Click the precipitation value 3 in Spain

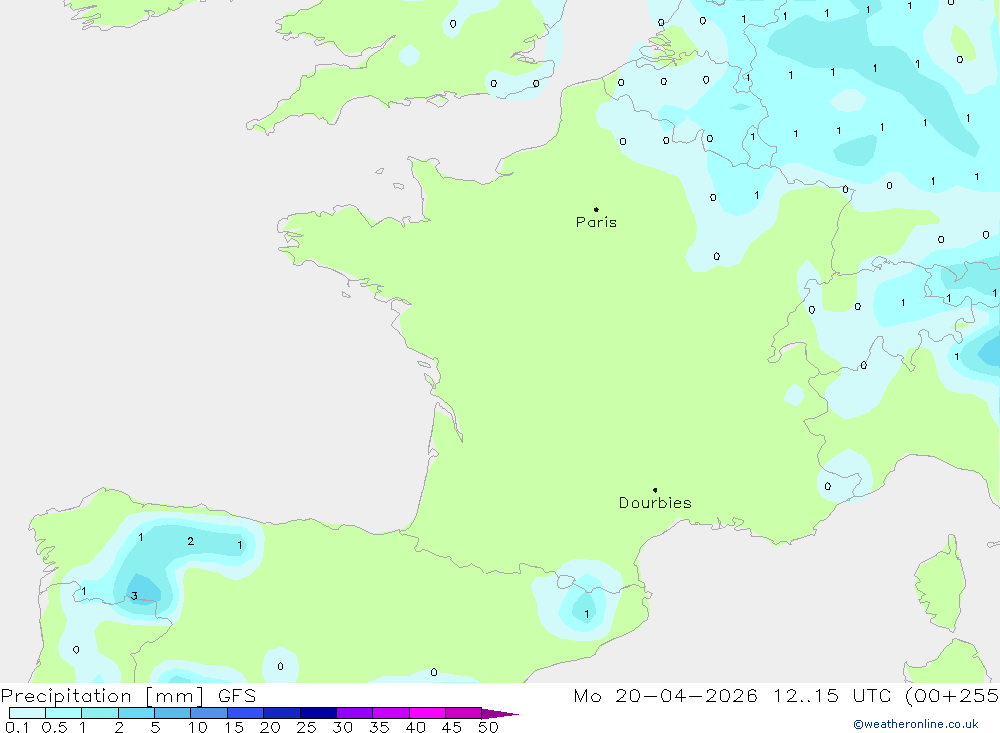(134, 596)
